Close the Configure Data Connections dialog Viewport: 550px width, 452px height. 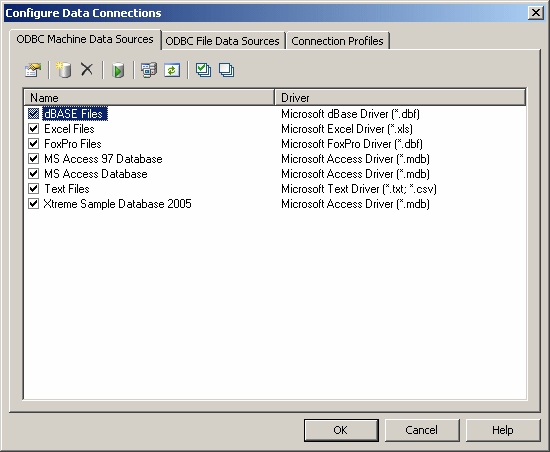coord(536,13)
